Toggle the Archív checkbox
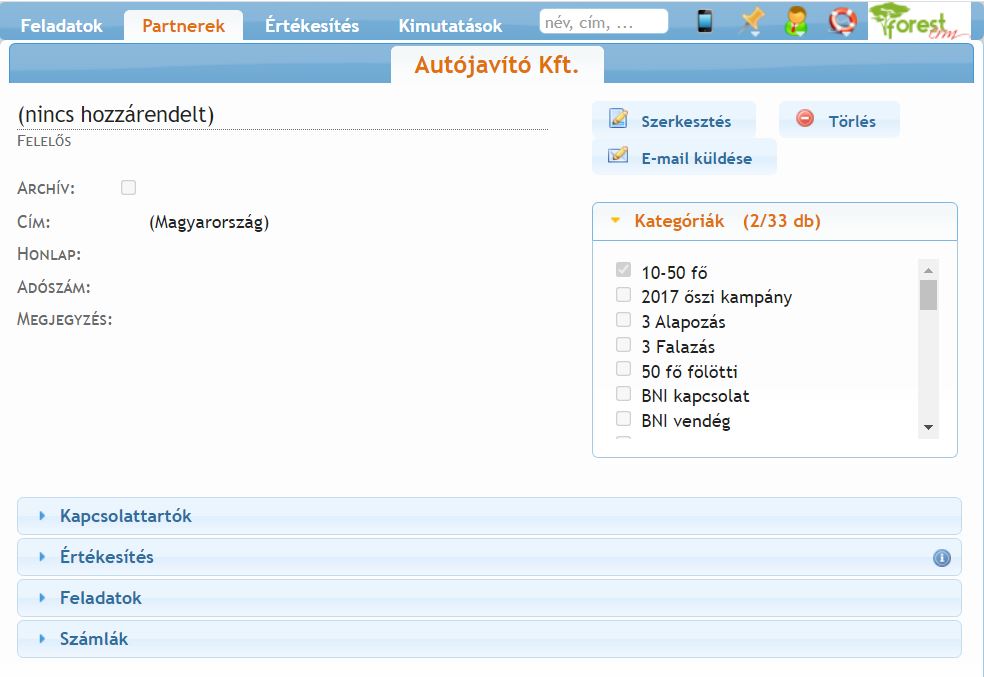Image resolution: width=984 pixels, height=677 pixels. click(128, 187)
